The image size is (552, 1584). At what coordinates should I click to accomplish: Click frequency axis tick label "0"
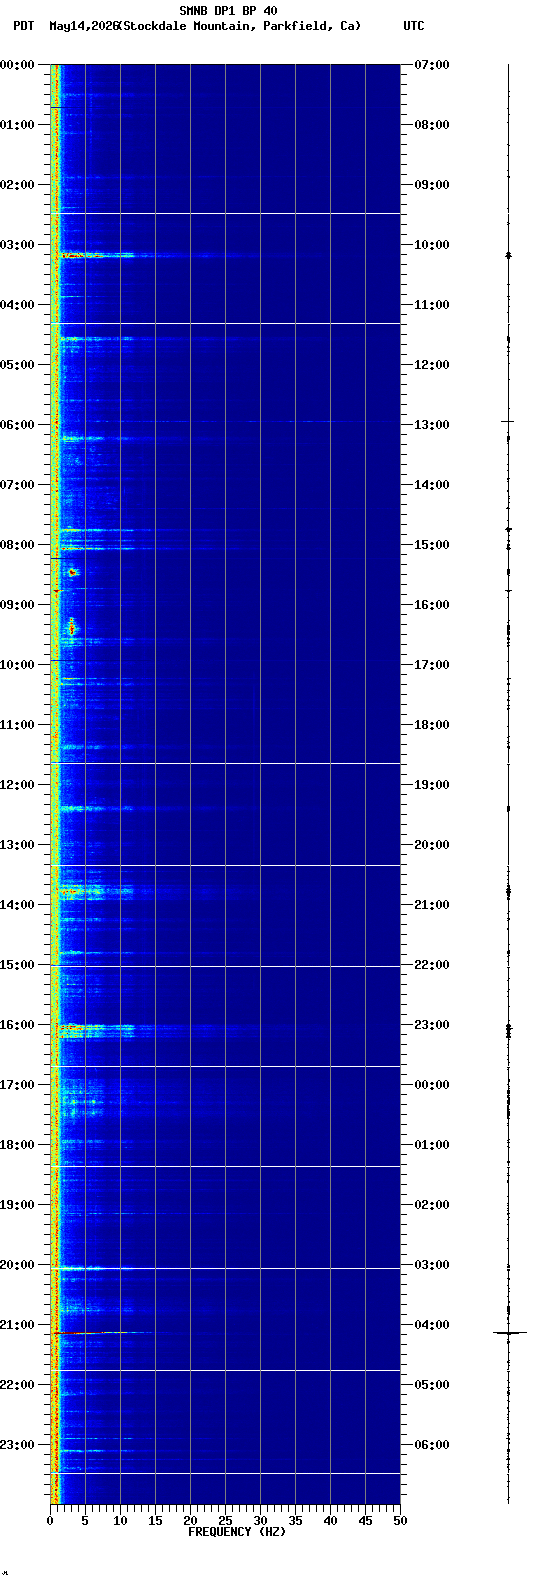tap(50, 1521)
